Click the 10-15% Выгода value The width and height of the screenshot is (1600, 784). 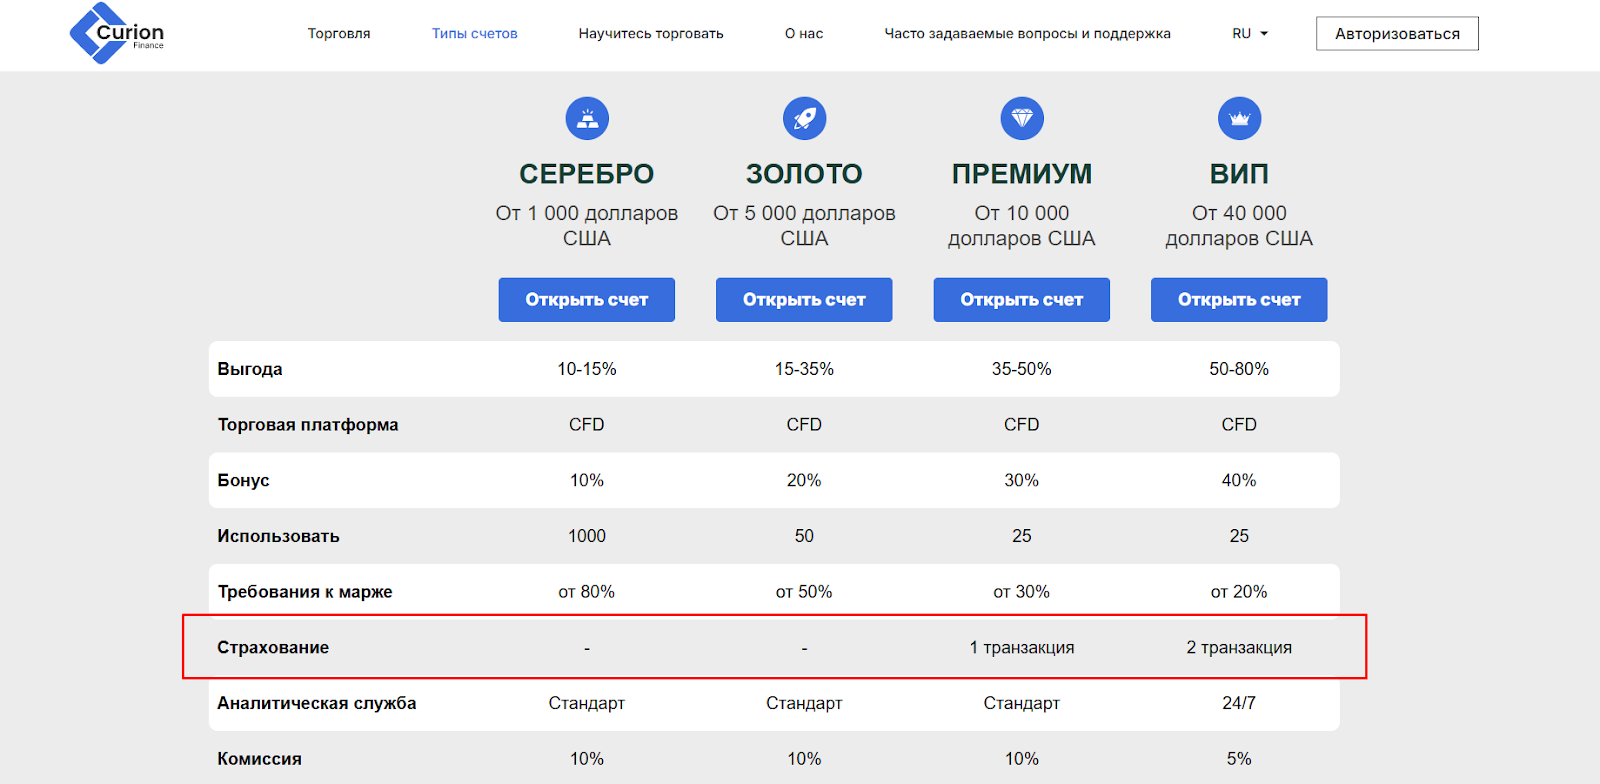(587, 369)
